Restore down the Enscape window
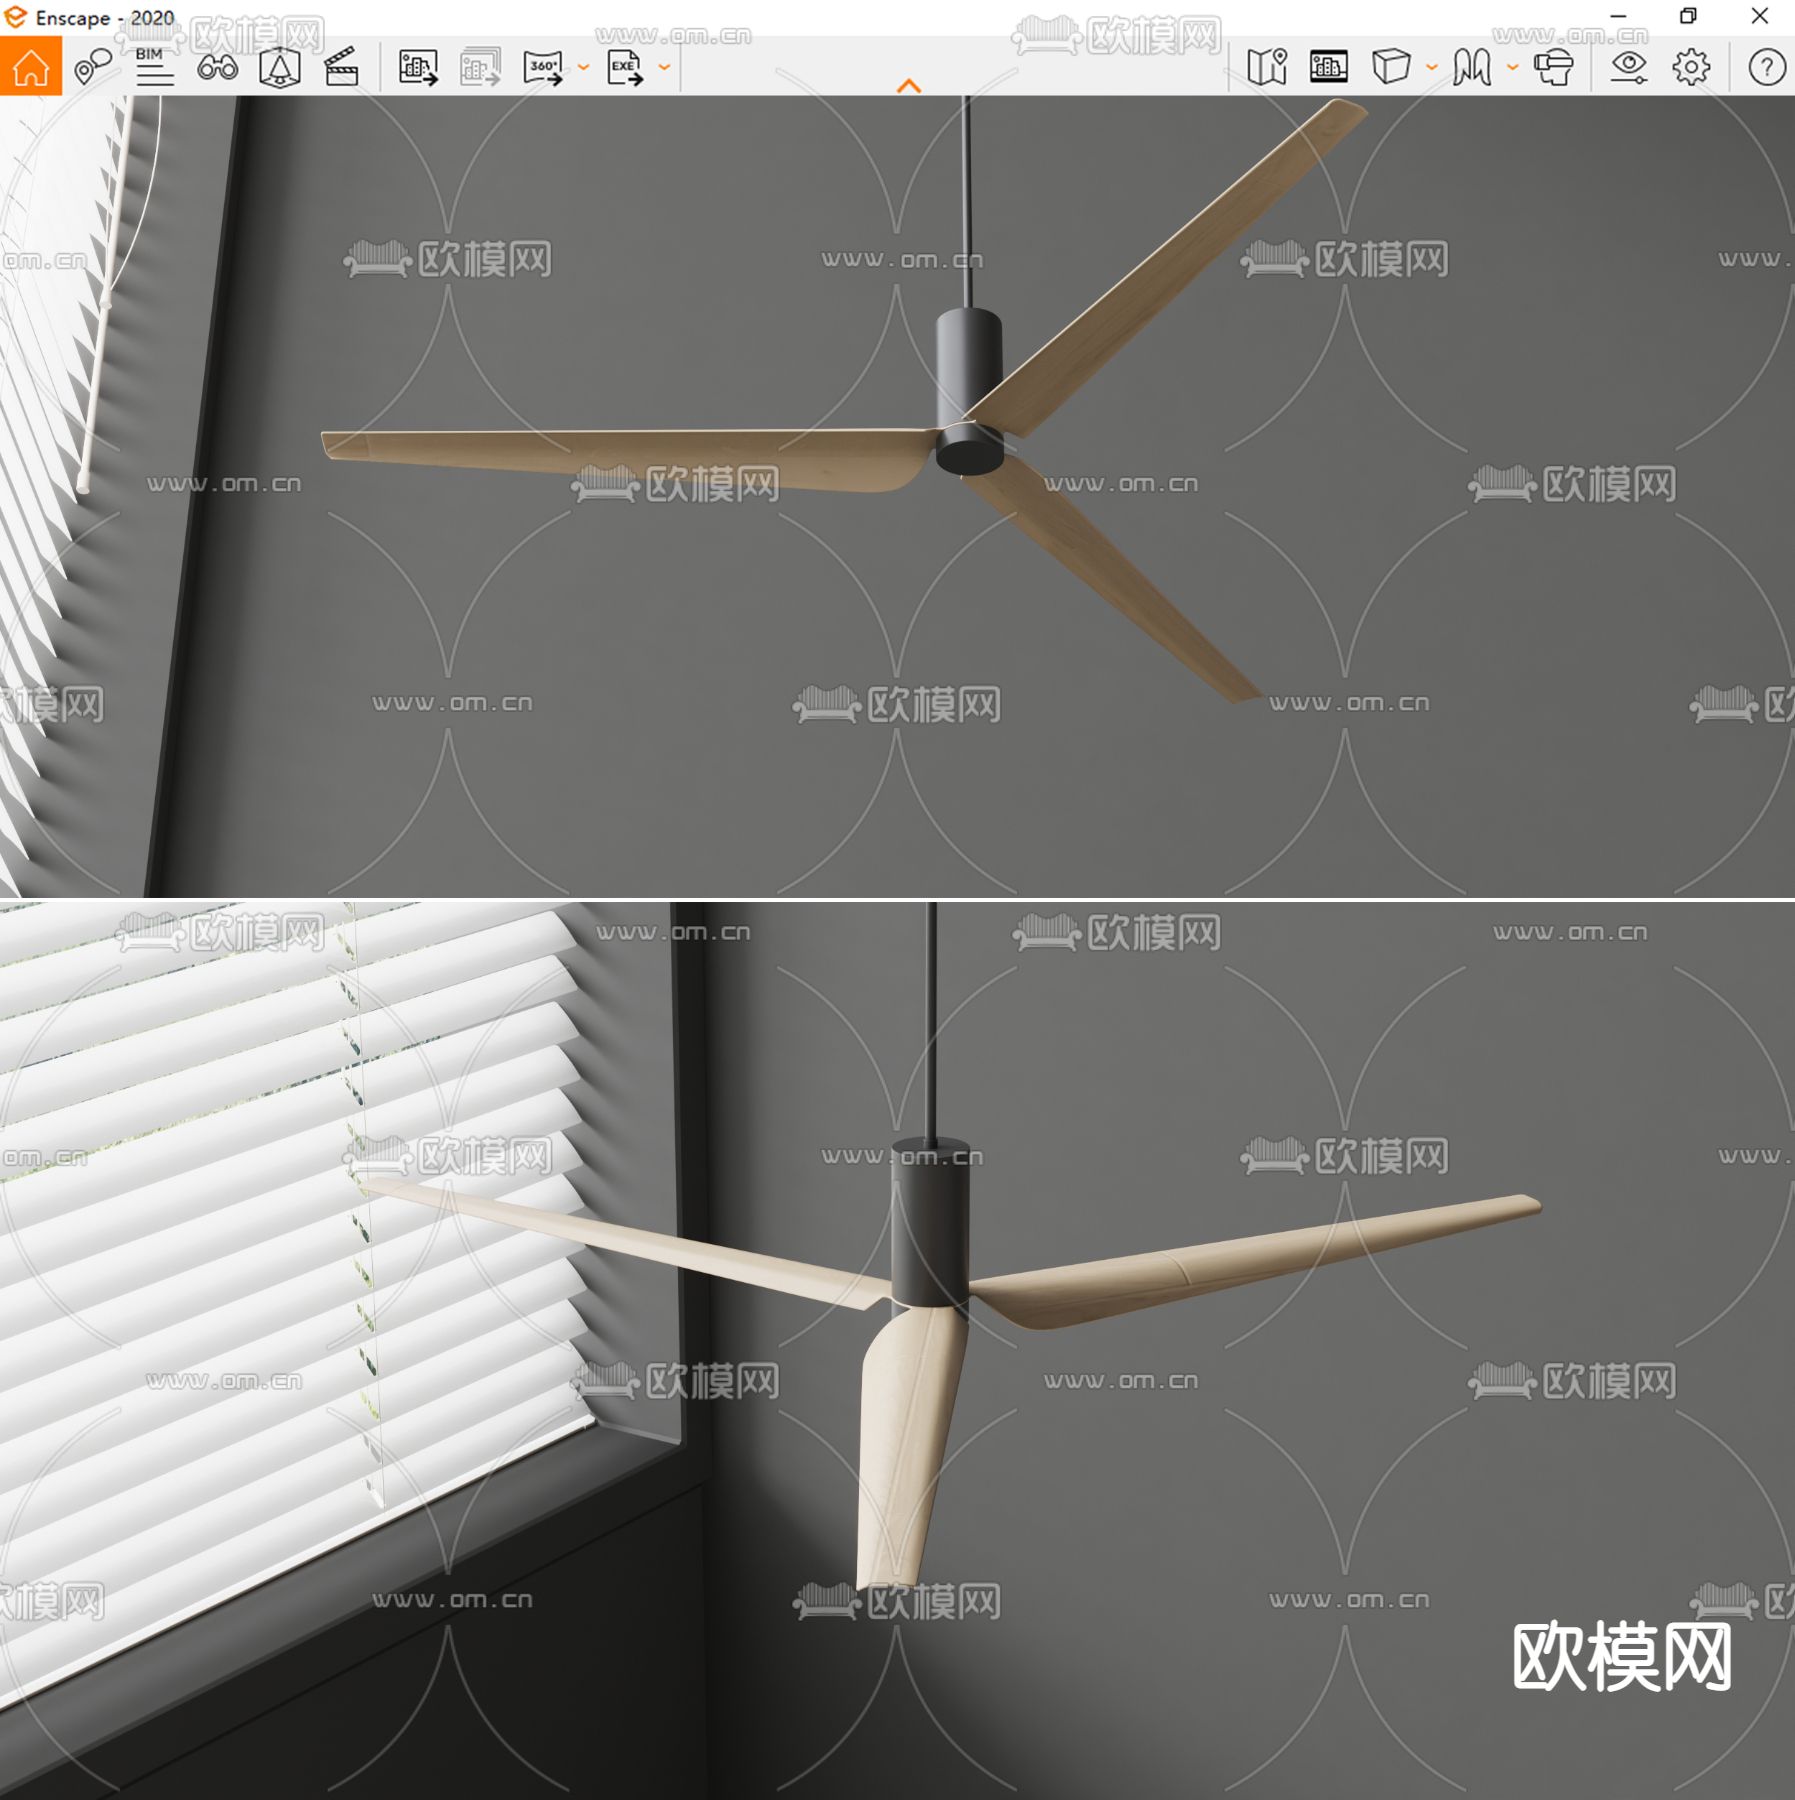The image size is (1795, 1800). click(x=1688, y=16)
